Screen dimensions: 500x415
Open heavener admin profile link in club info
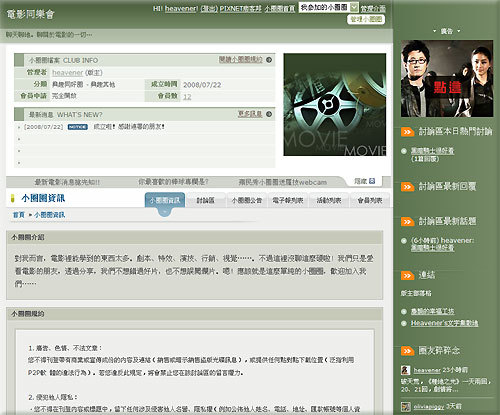click(x=67, y=72)
